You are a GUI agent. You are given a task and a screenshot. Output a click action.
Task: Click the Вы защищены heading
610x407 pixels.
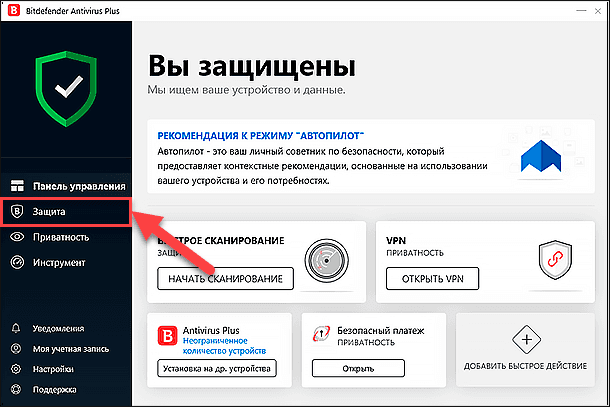click(252, 66)
